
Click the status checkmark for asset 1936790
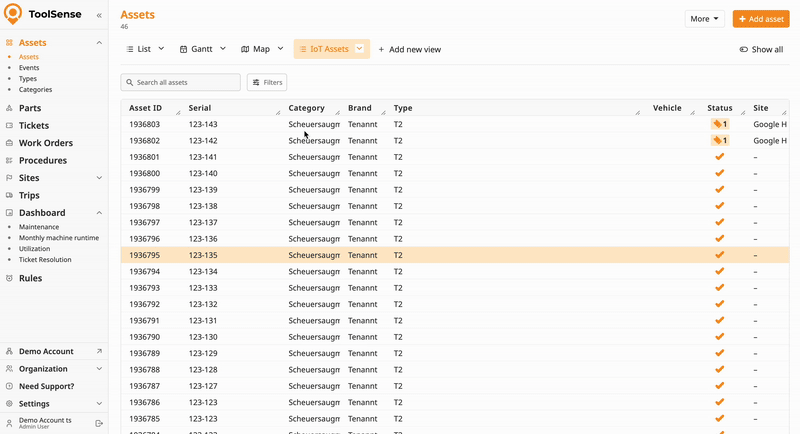tap(719, 337)
